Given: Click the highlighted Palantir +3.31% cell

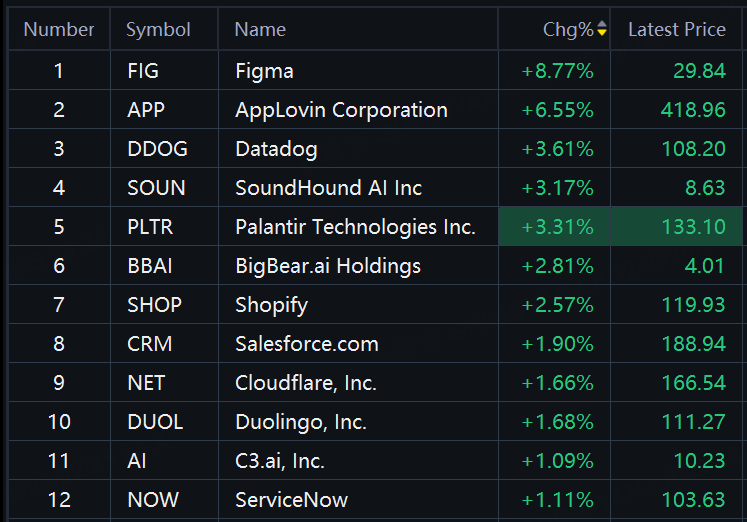Looking at the screenshot, I should [554, 226].
